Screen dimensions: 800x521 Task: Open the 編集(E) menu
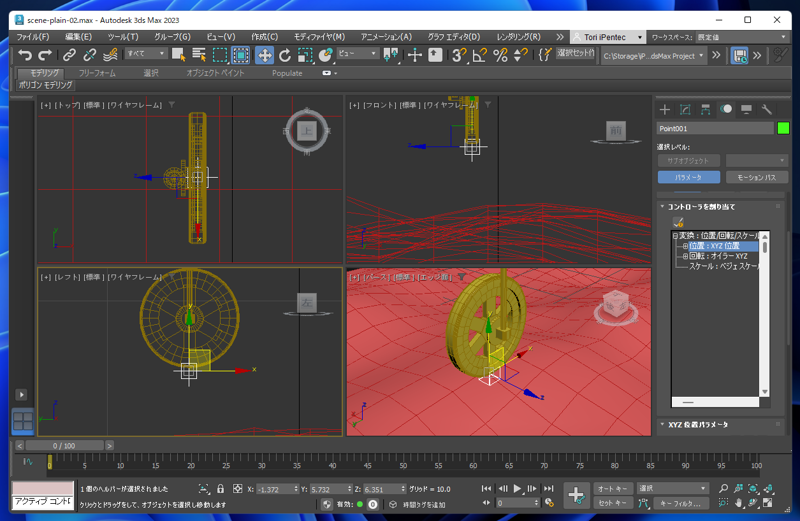tap(78, 37)
